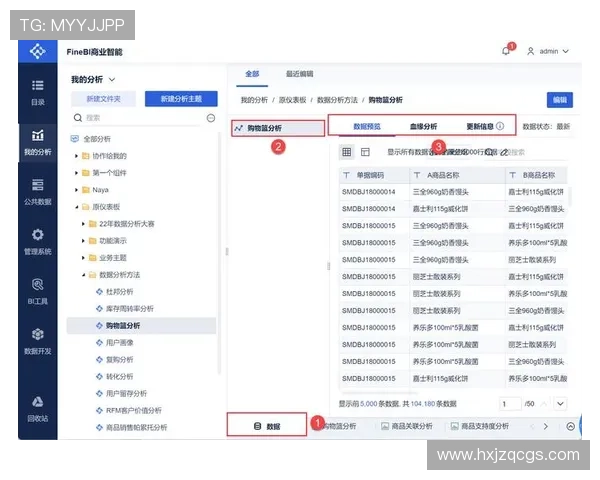The width and height of the screenshot is (600, 480).
Task: Expand the 功能演示 folder
Action: click(83, 241)
